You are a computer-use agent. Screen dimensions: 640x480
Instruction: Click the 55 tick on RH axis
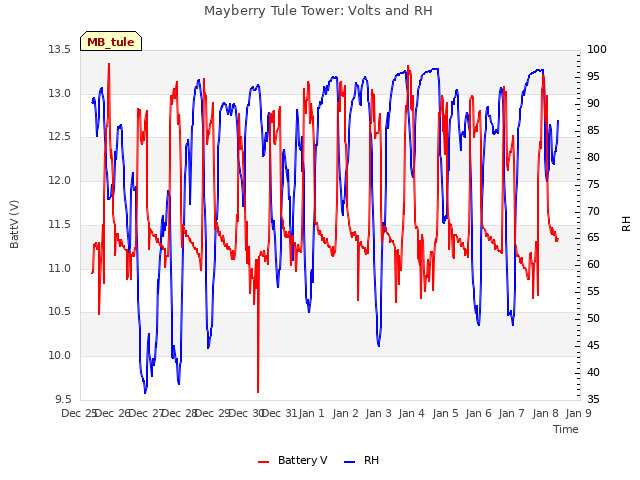point(593,291)
